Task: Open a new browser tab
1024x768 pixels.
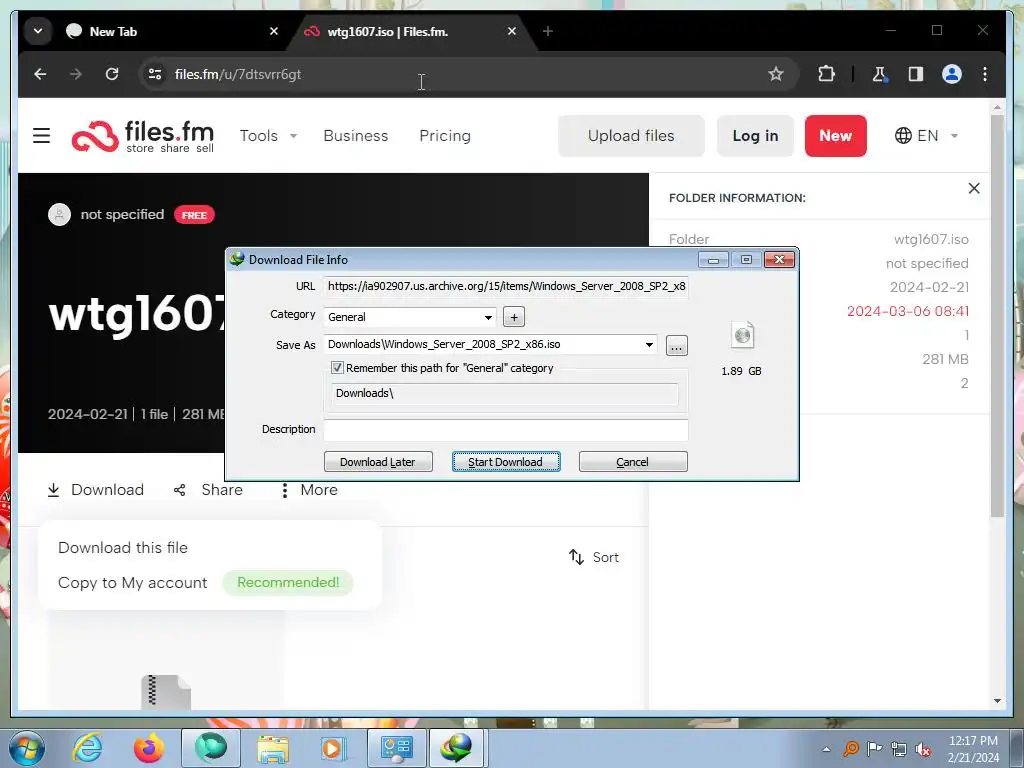Action: point(548,31)
